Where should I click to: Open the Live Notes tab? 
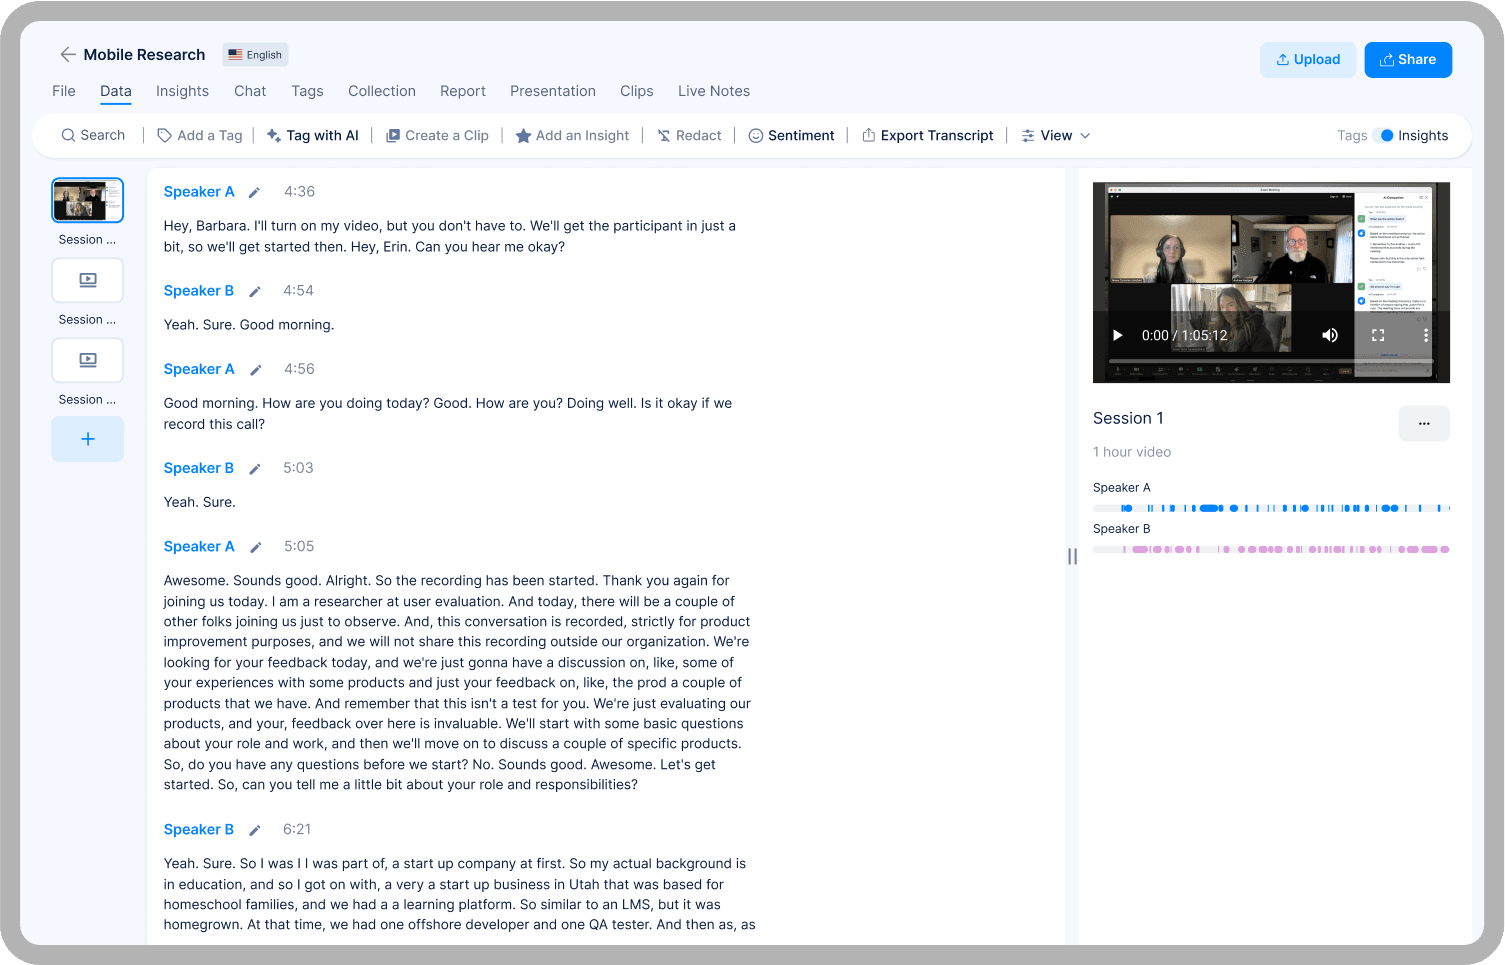click(x=713, y=91)
